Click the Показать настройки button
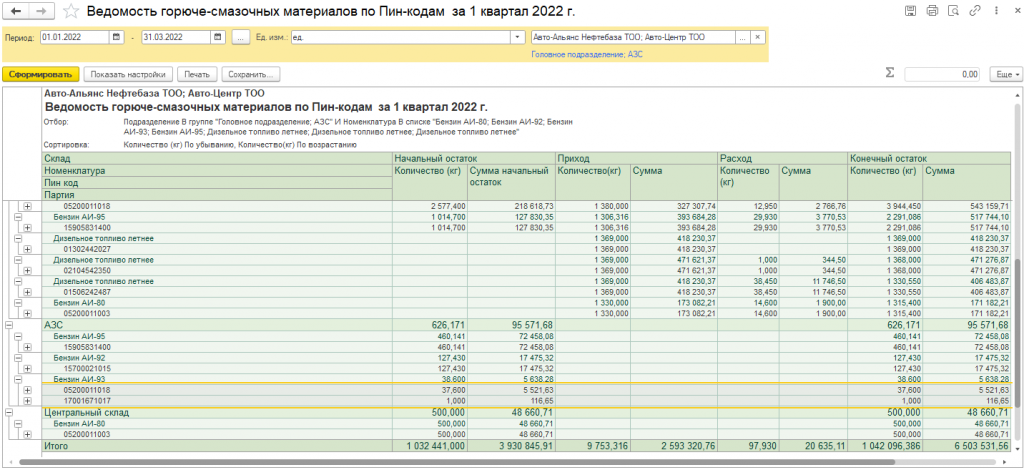The width and height of the screenshot is (1024, 470). pyautogui.click(x=127, y=74)
